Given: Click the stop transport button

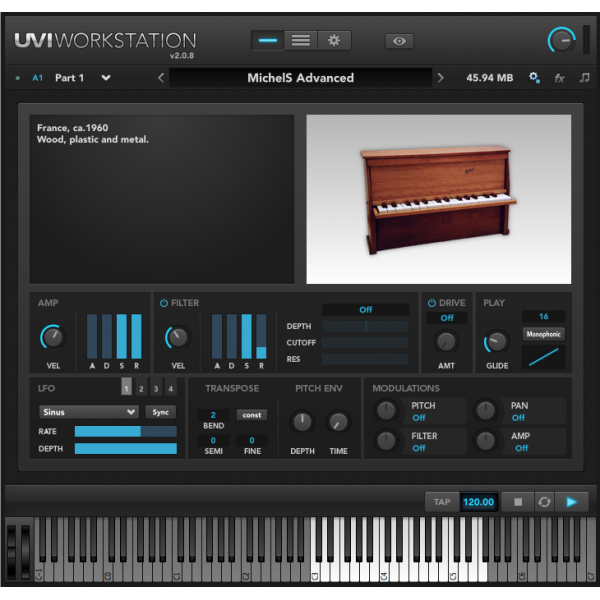Looking at the screenshot, I should [x=518, y=502].
